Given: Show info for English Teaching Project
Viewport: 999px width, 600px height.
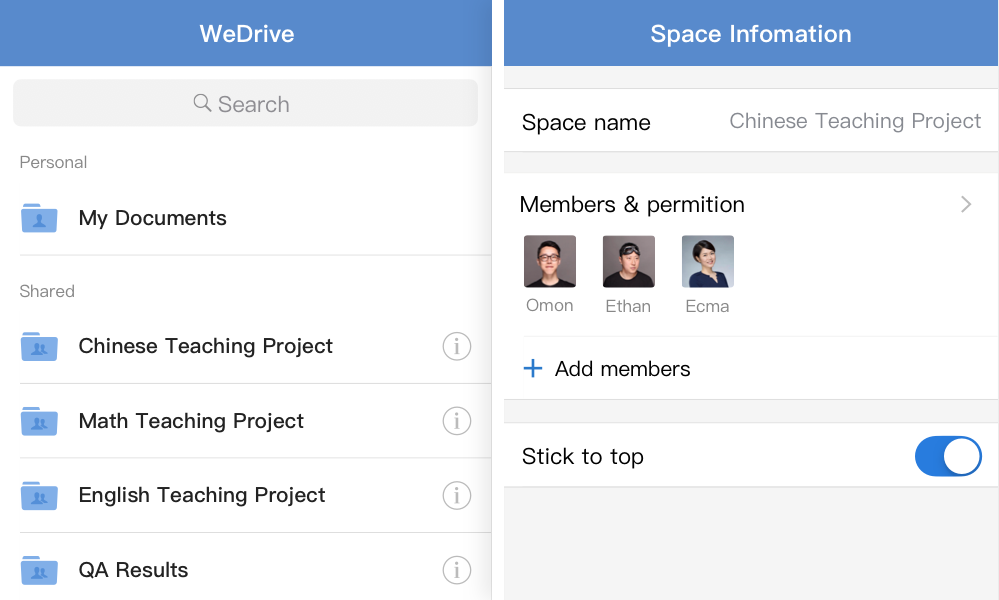Looking at the screenshot, I should click(x=456, y=495).
